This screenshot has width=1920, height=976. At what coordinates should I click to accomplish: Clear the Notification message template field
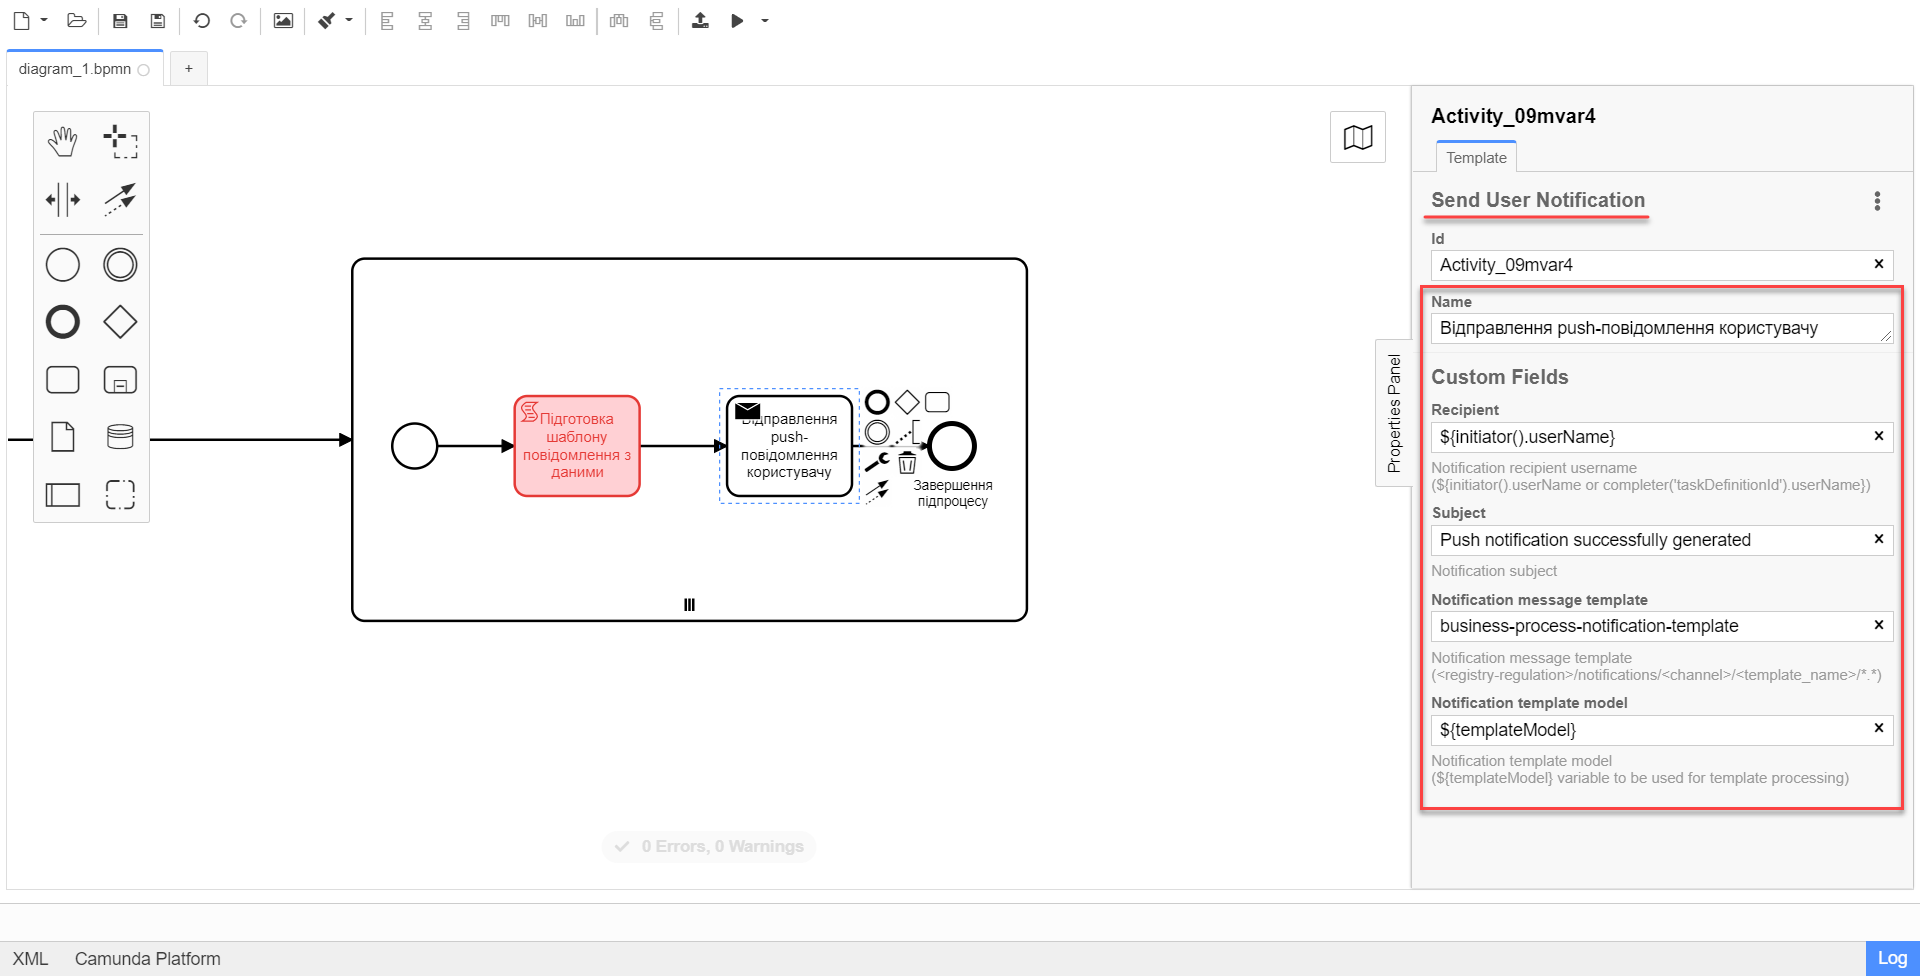tap(1878, 625)
